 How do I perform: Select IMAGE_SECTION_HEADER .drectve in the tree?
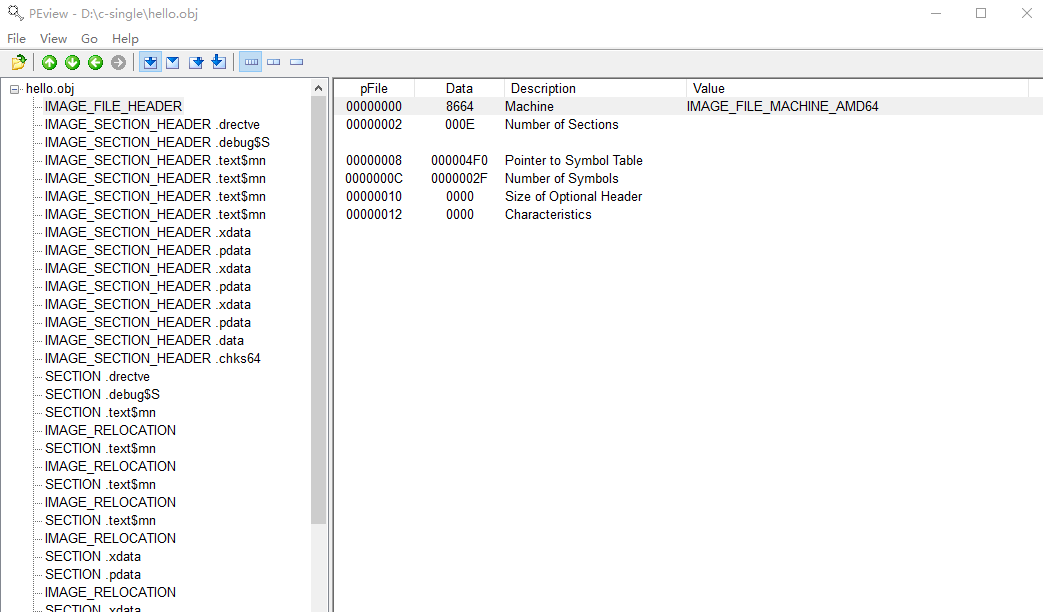pyautogui.click(x=152, y=124)
